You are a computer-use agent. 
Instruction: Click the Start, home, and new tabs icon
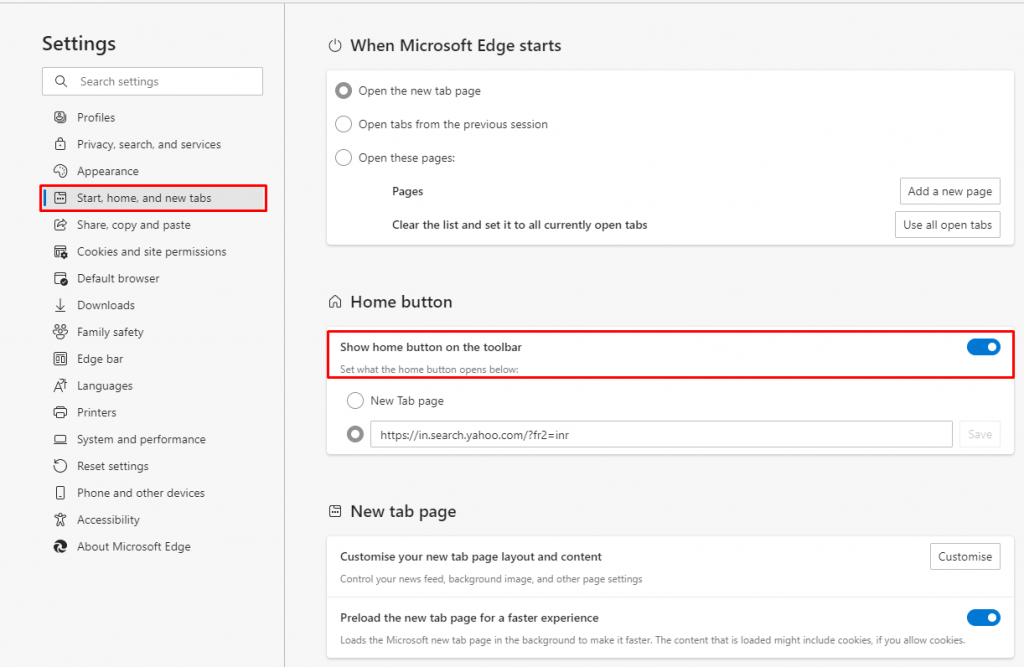point(60,197)
